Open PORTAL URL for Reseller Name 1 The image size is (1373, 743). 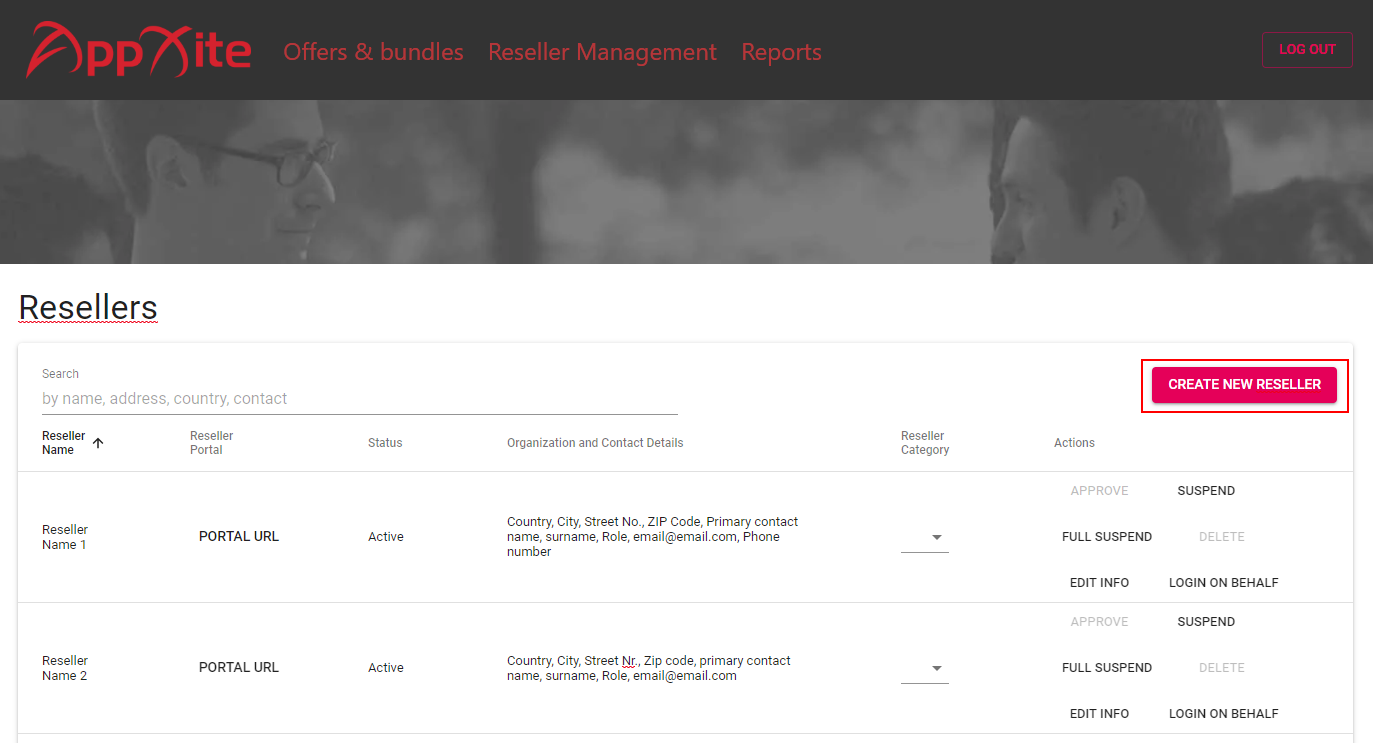(239, 537)
